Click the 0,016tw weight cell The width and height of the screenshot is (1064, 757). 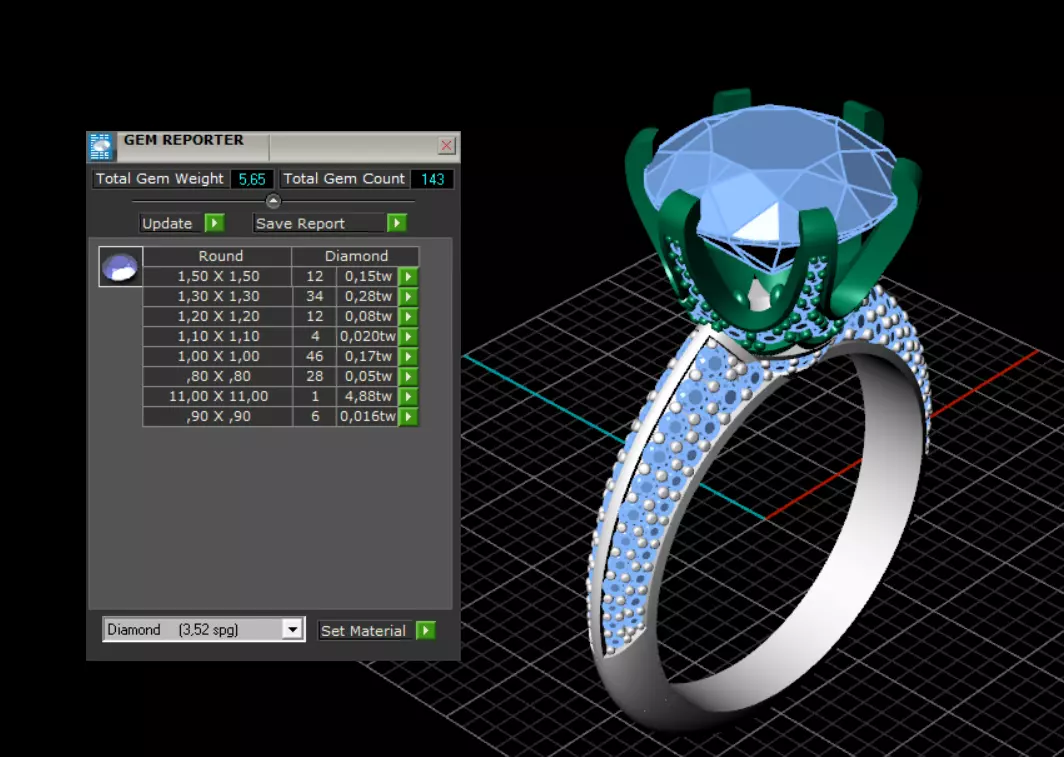(x=367, y=416)
